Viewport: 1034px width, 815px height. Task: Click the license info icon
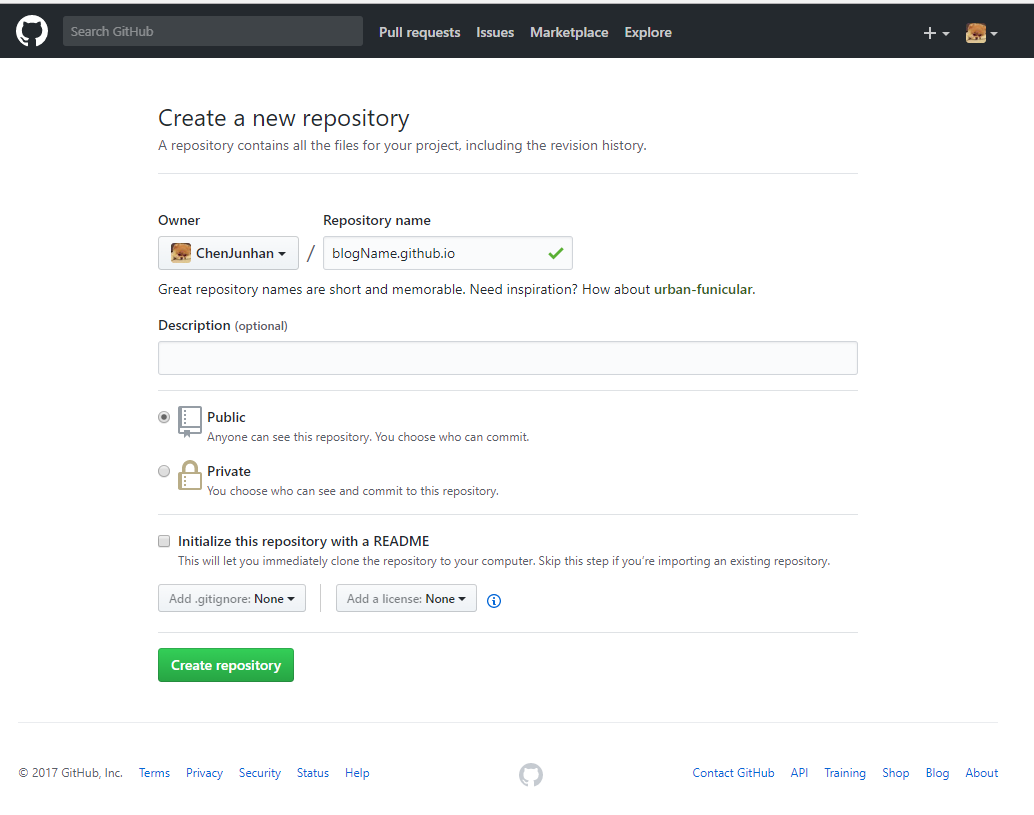[494, 601]
